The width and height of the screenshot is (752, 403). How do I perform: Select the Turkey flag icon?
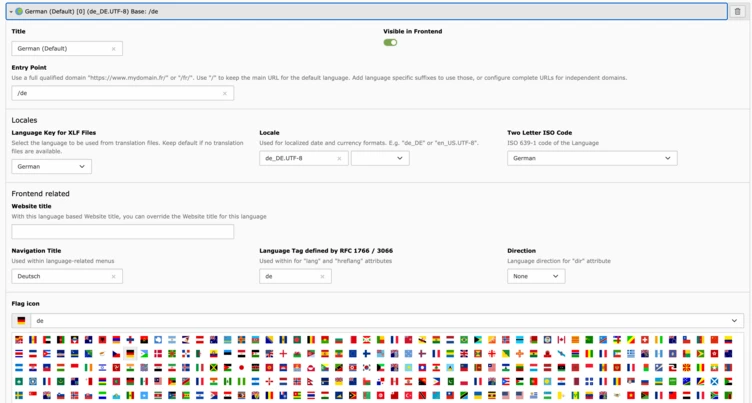point(408,395)
